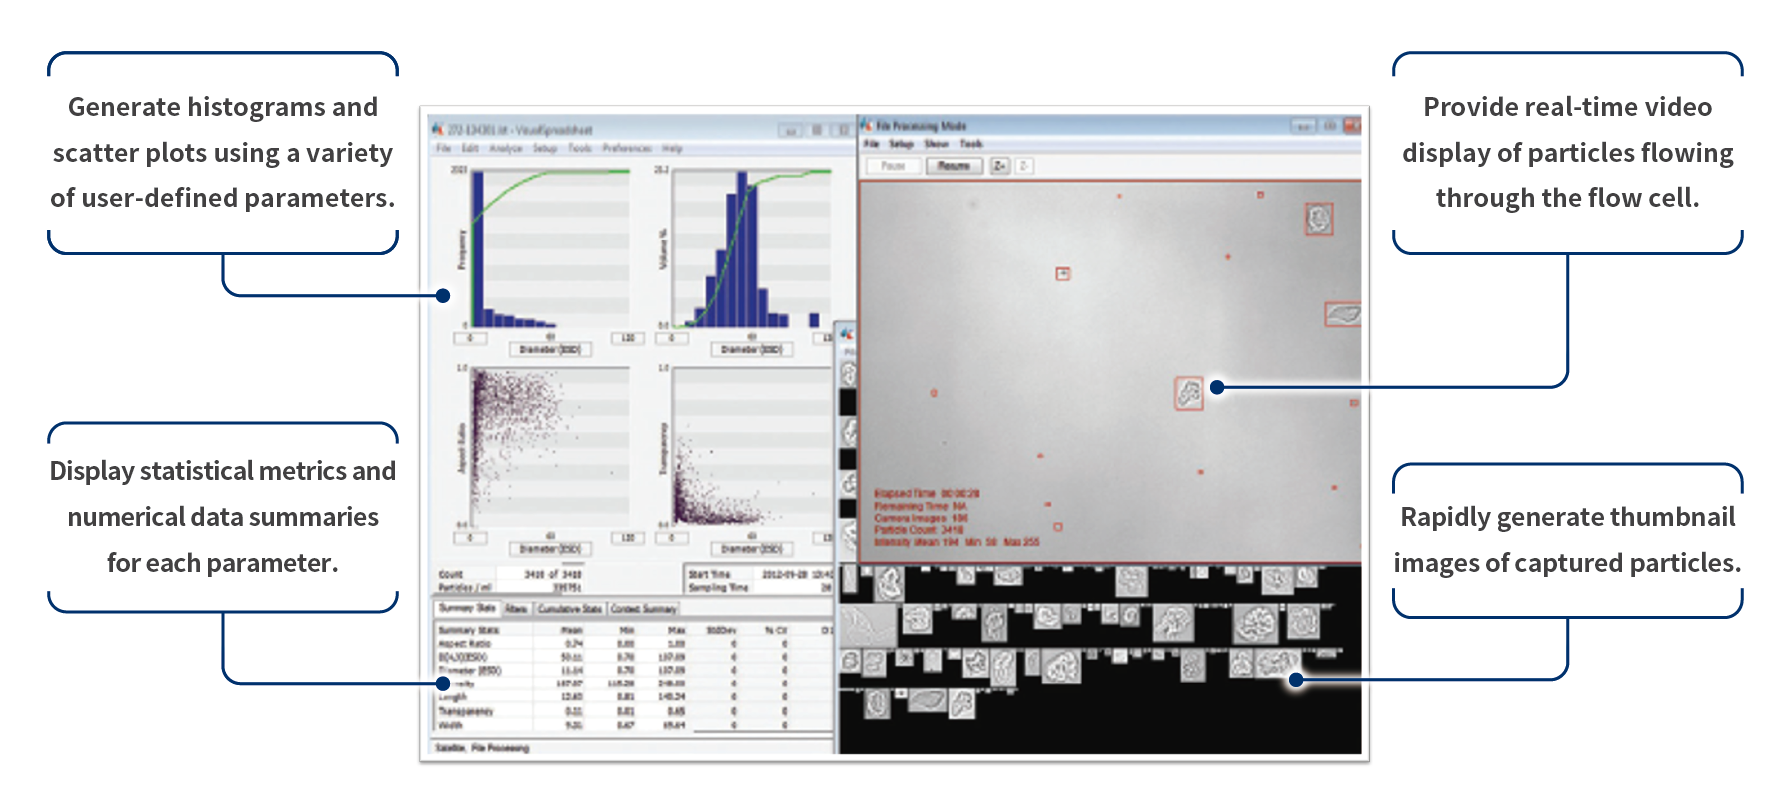This screenshot has height=805, width=1791.
Task: Click the Z- zoom out button
Action: pos(1023,166)
